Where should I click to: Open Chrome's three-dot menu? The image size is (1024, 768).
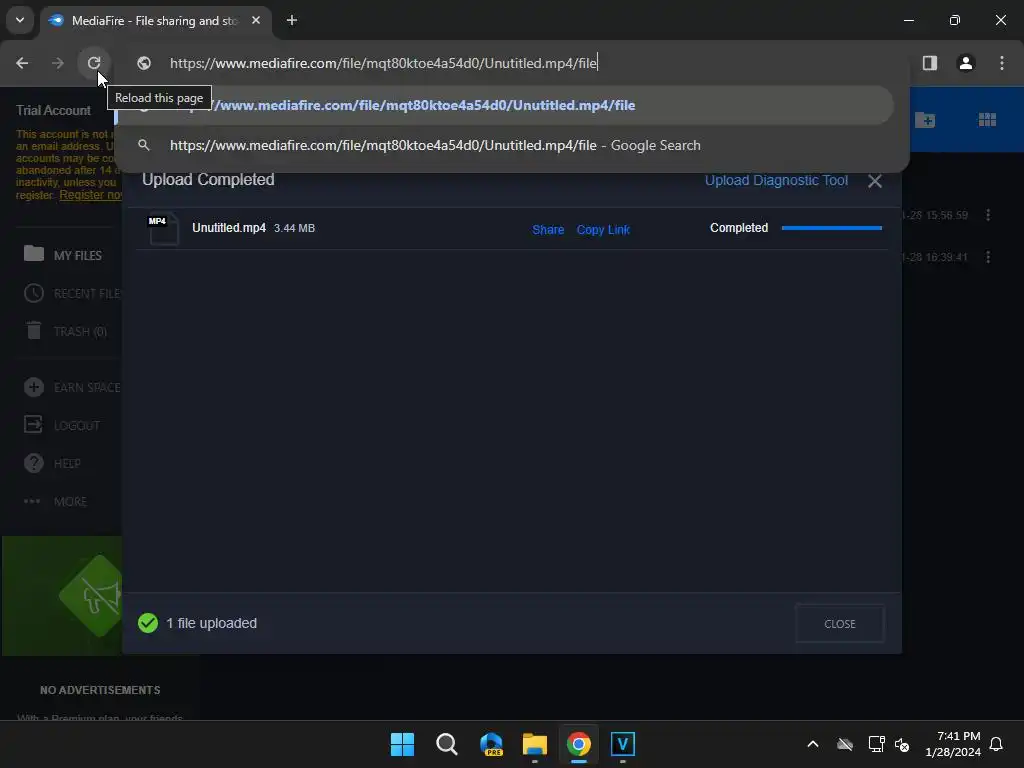tap(1001, 63)
